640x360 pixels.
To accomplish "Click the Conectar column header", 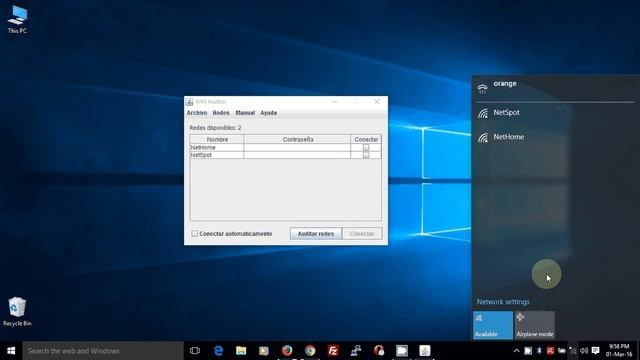I will [x=366, y=139].
